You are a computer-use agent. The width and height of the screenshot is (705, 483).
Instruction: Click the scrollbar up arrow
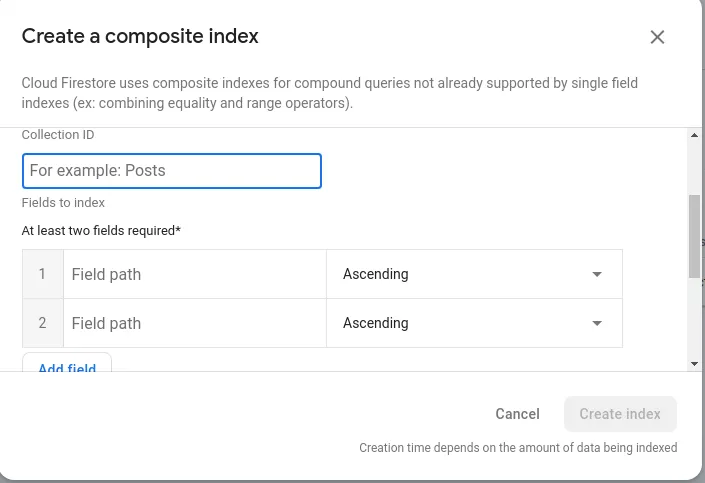(x=694, y=135)
